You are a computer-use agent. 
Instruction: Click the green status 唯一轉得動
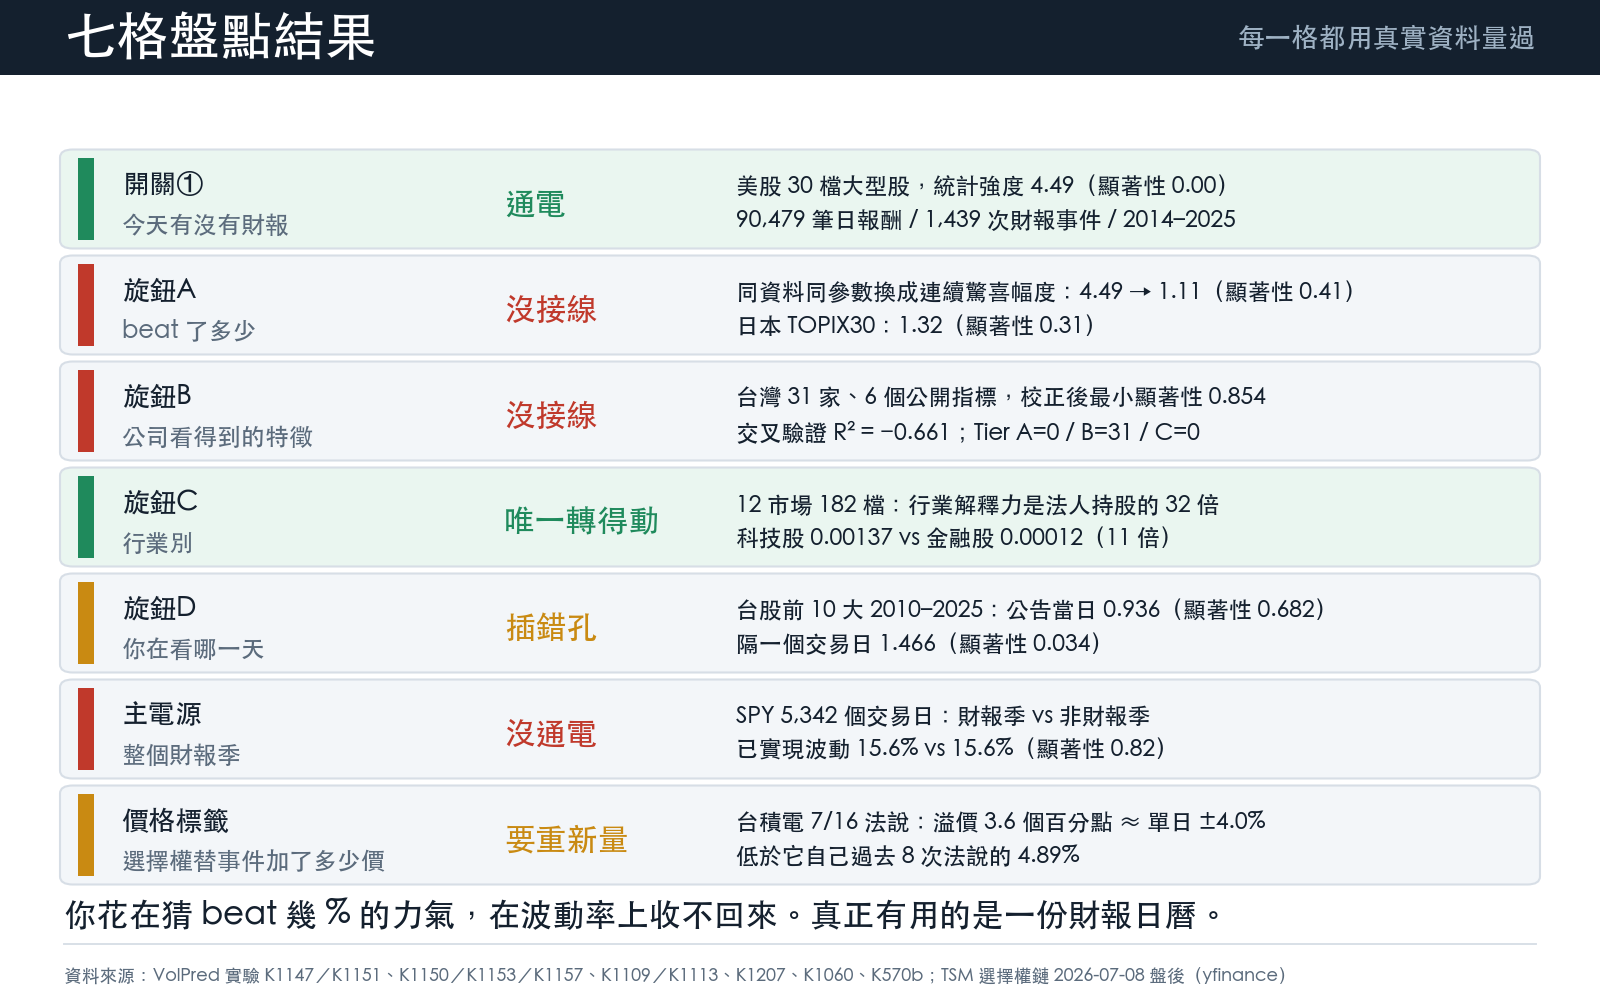pyautogui.click(x=581, y=521)
